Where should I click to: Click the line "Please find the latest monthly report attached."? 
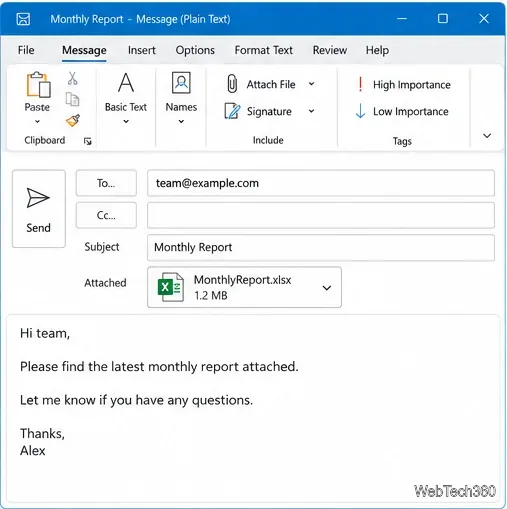coord(159,367)
